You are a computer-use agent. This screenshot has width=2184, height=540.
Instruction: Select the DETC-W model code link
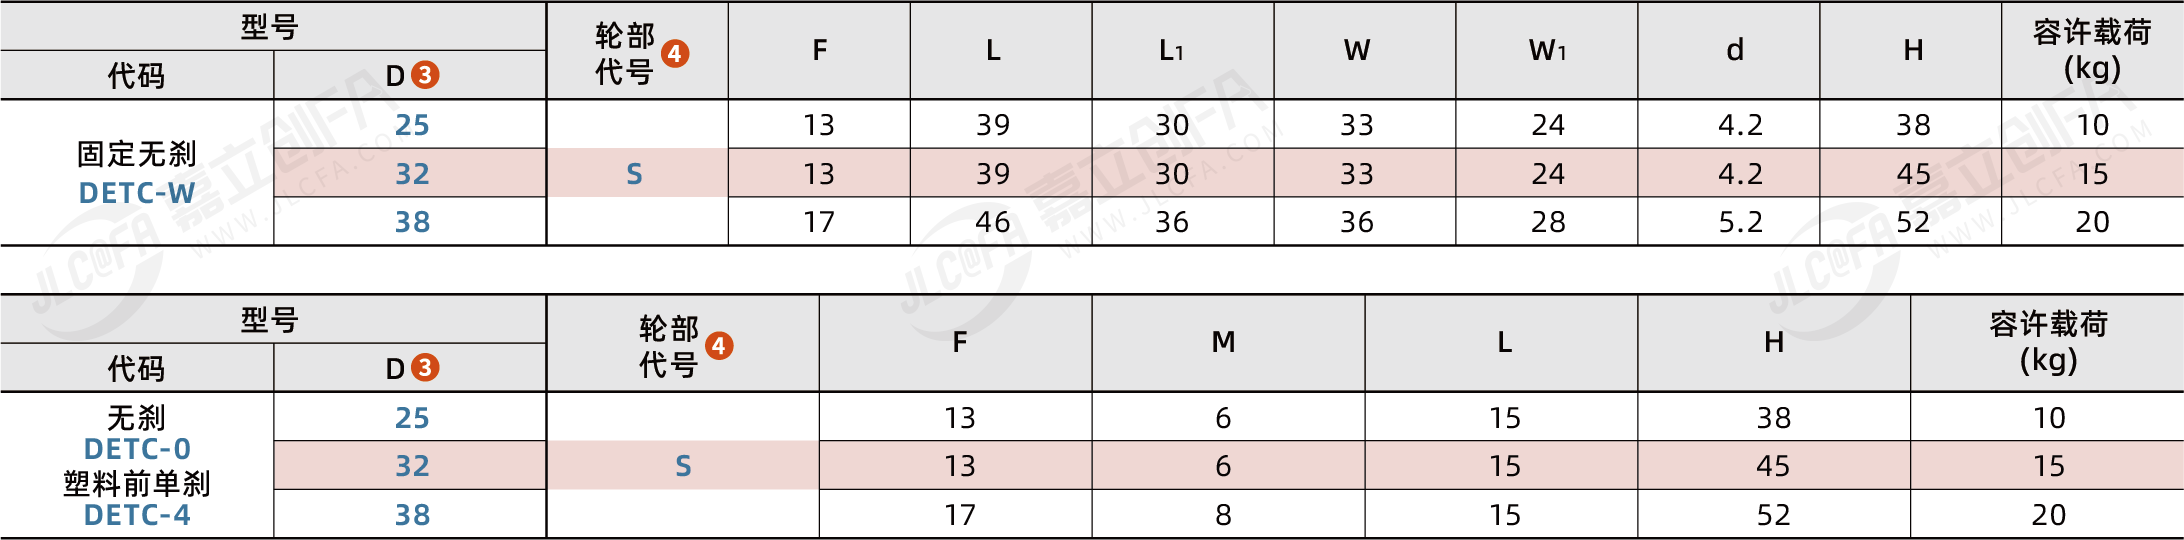[137, 193]
